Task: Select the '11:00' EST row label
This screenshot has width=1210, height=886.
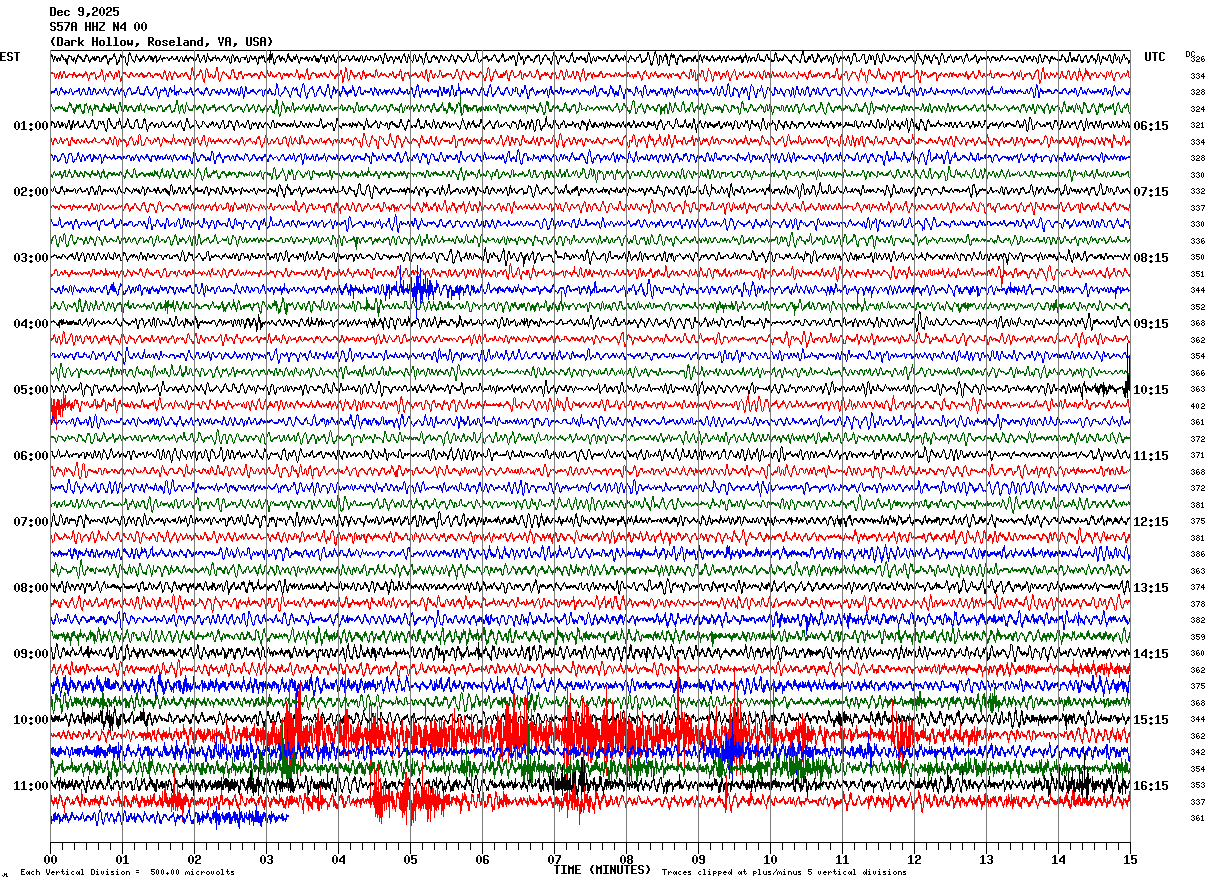Action: point(31,786)
